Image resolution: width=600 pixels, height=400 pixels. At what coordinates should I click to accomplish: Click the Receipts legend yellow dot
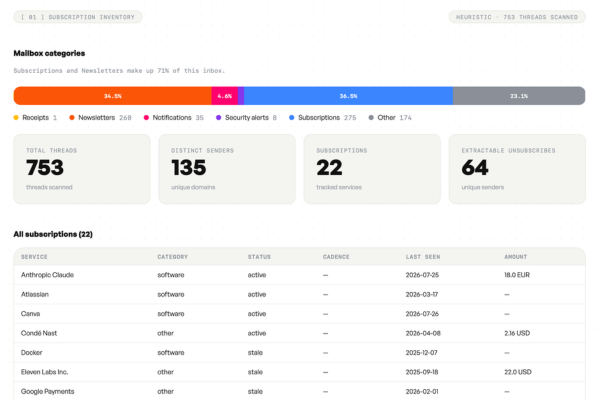click(16, 118)
